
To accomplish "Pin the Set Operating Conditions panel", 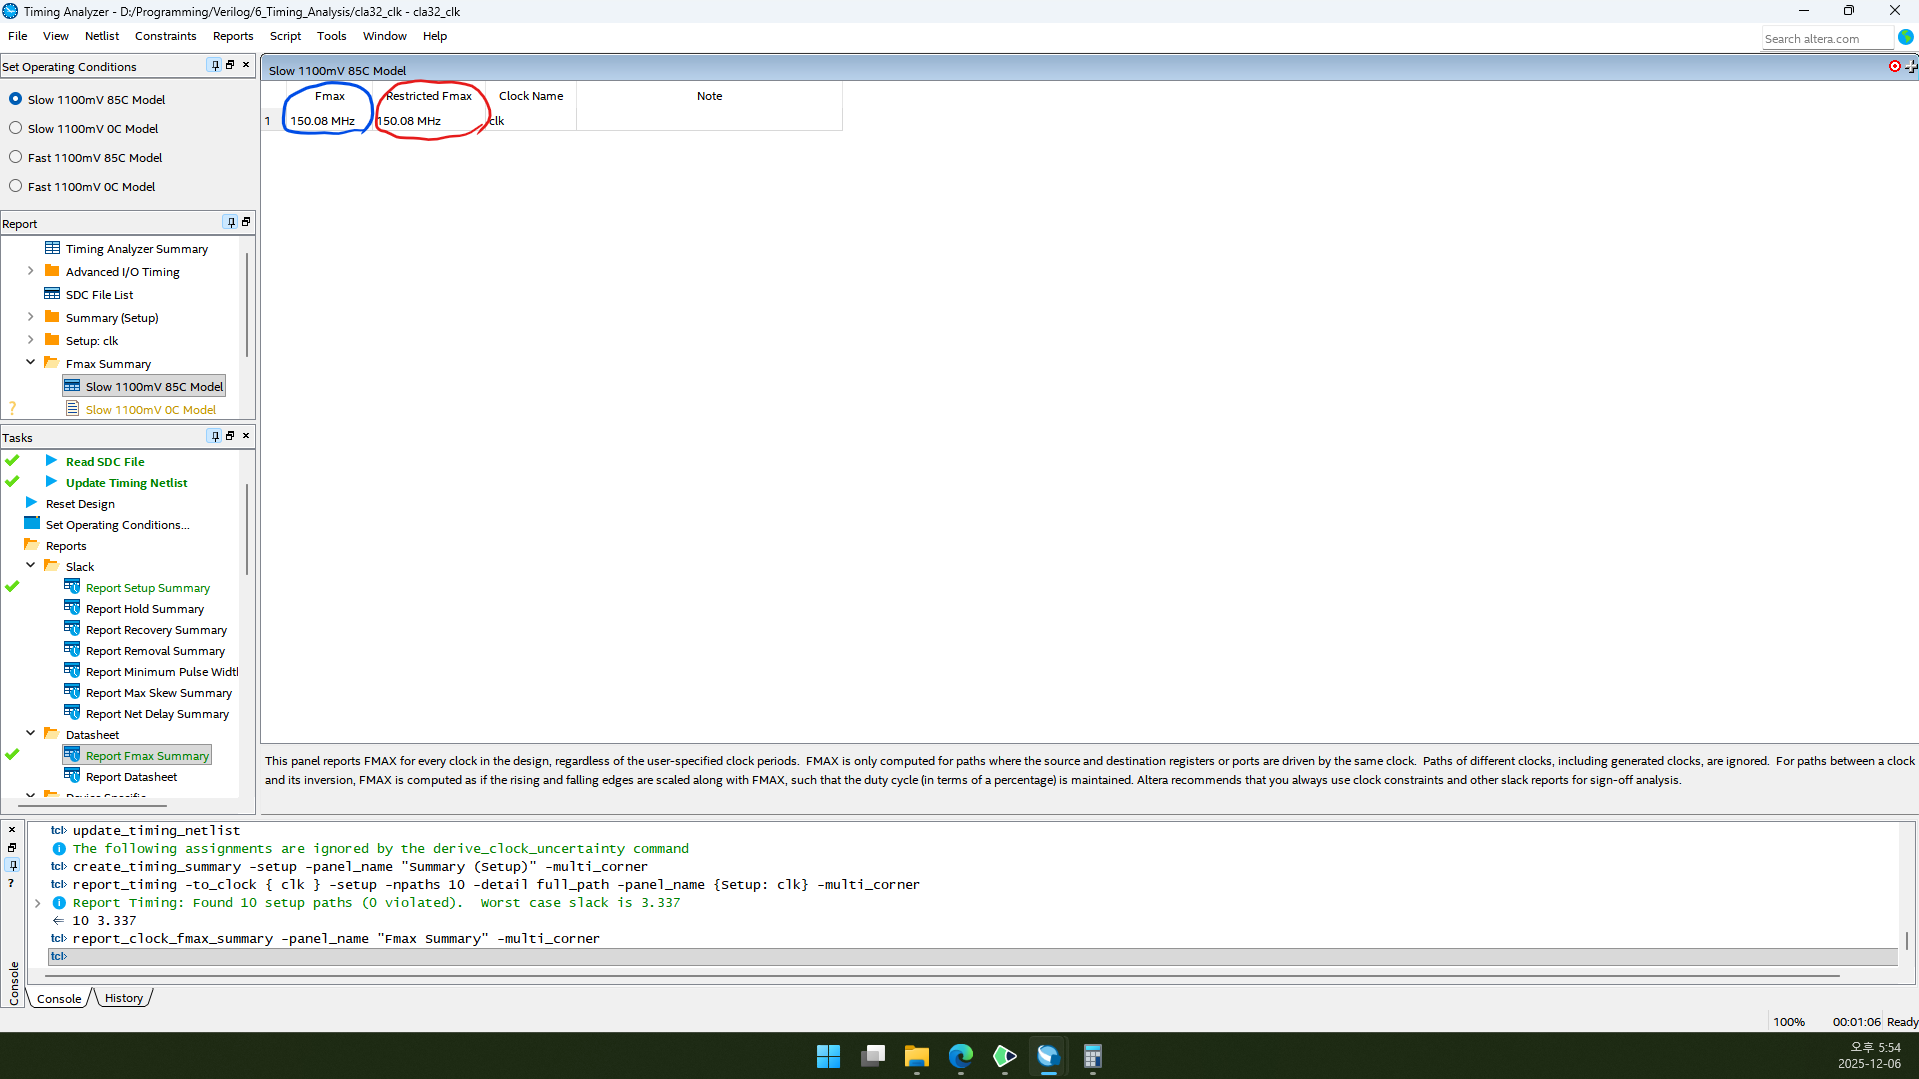I will (214, 65).
